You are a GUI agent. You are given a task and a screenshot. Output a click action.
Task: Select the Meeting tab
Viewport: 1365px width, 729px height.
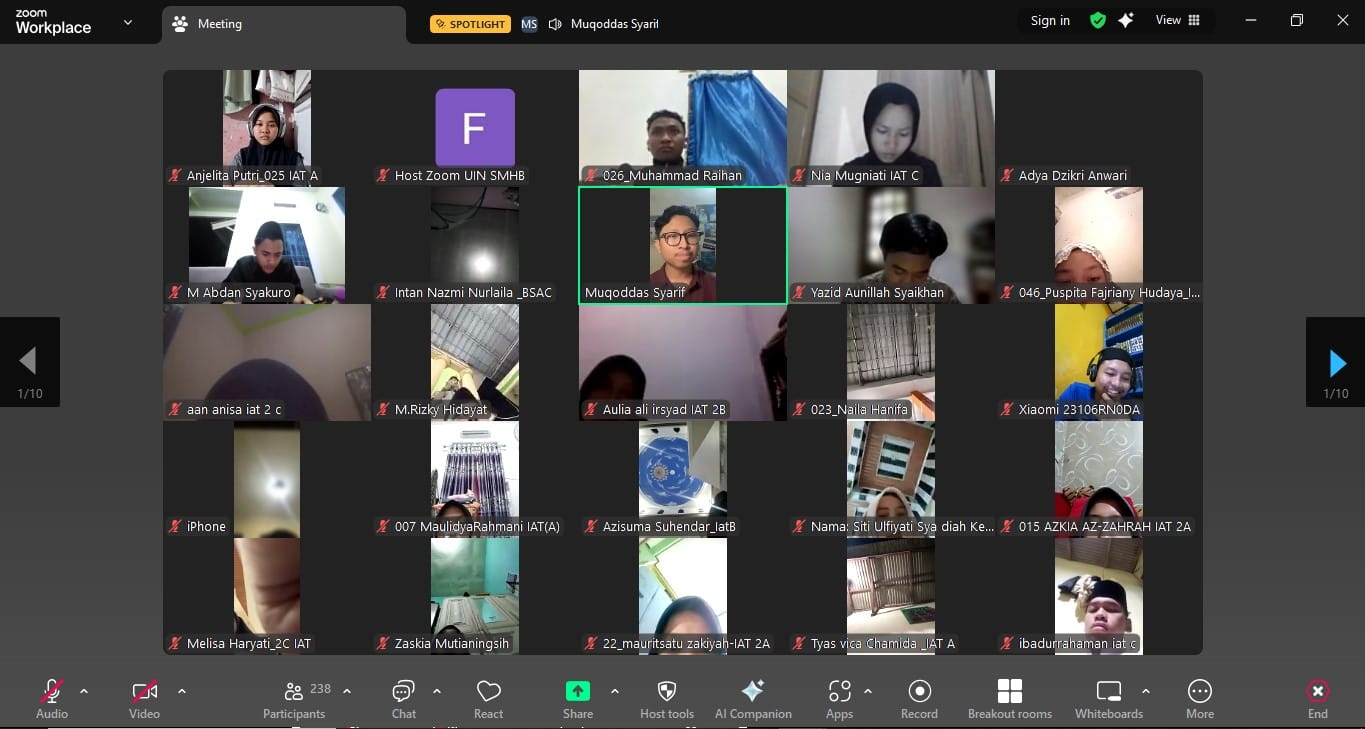[x=220, y=24]
